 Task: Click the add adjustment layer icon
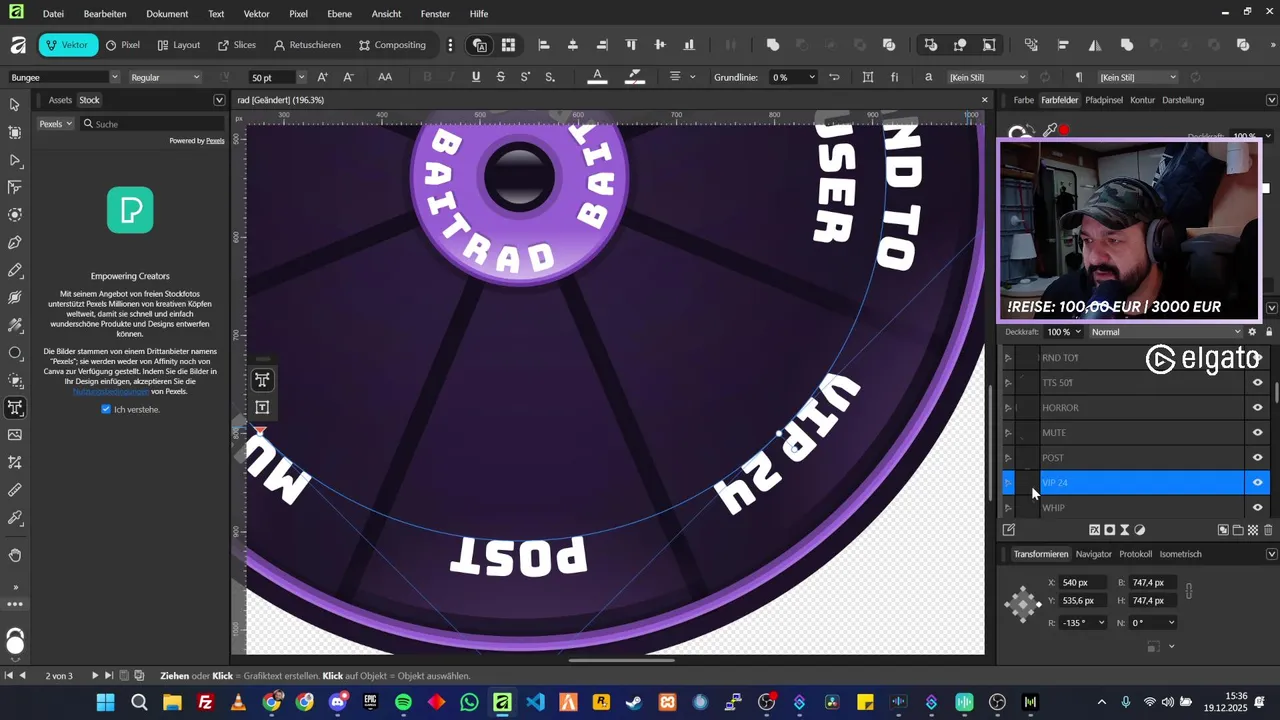(x=1140, y=530)
